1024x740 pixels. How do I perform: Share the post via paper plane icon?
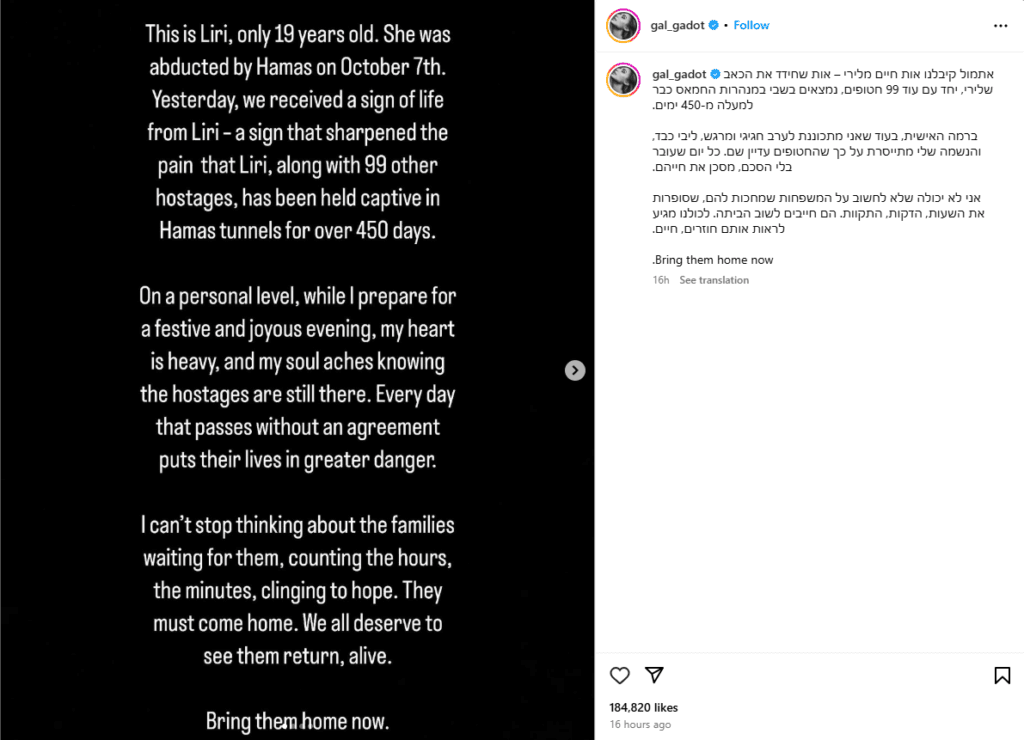pyautogui.click(x=654, y=675)
